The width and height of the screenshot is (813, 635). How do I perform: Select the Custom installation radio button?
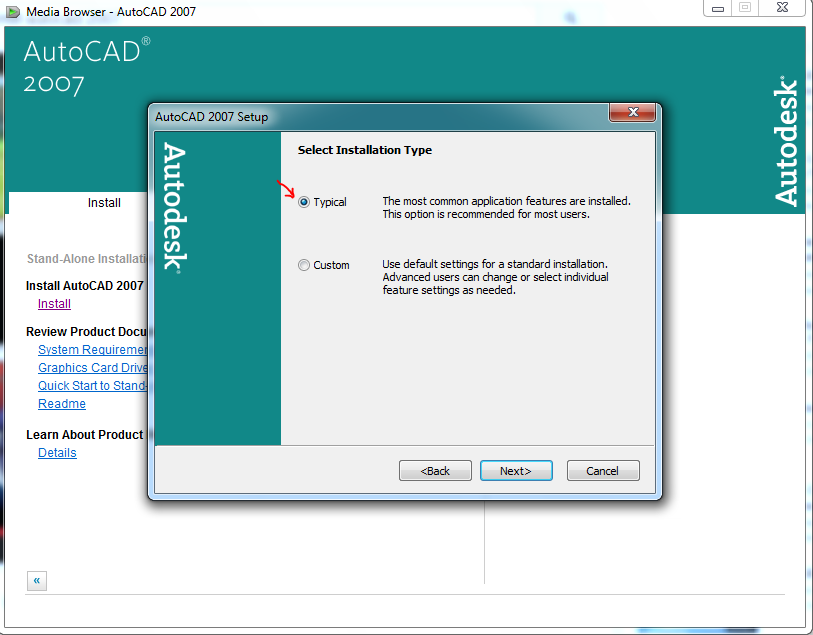(304, 265)
